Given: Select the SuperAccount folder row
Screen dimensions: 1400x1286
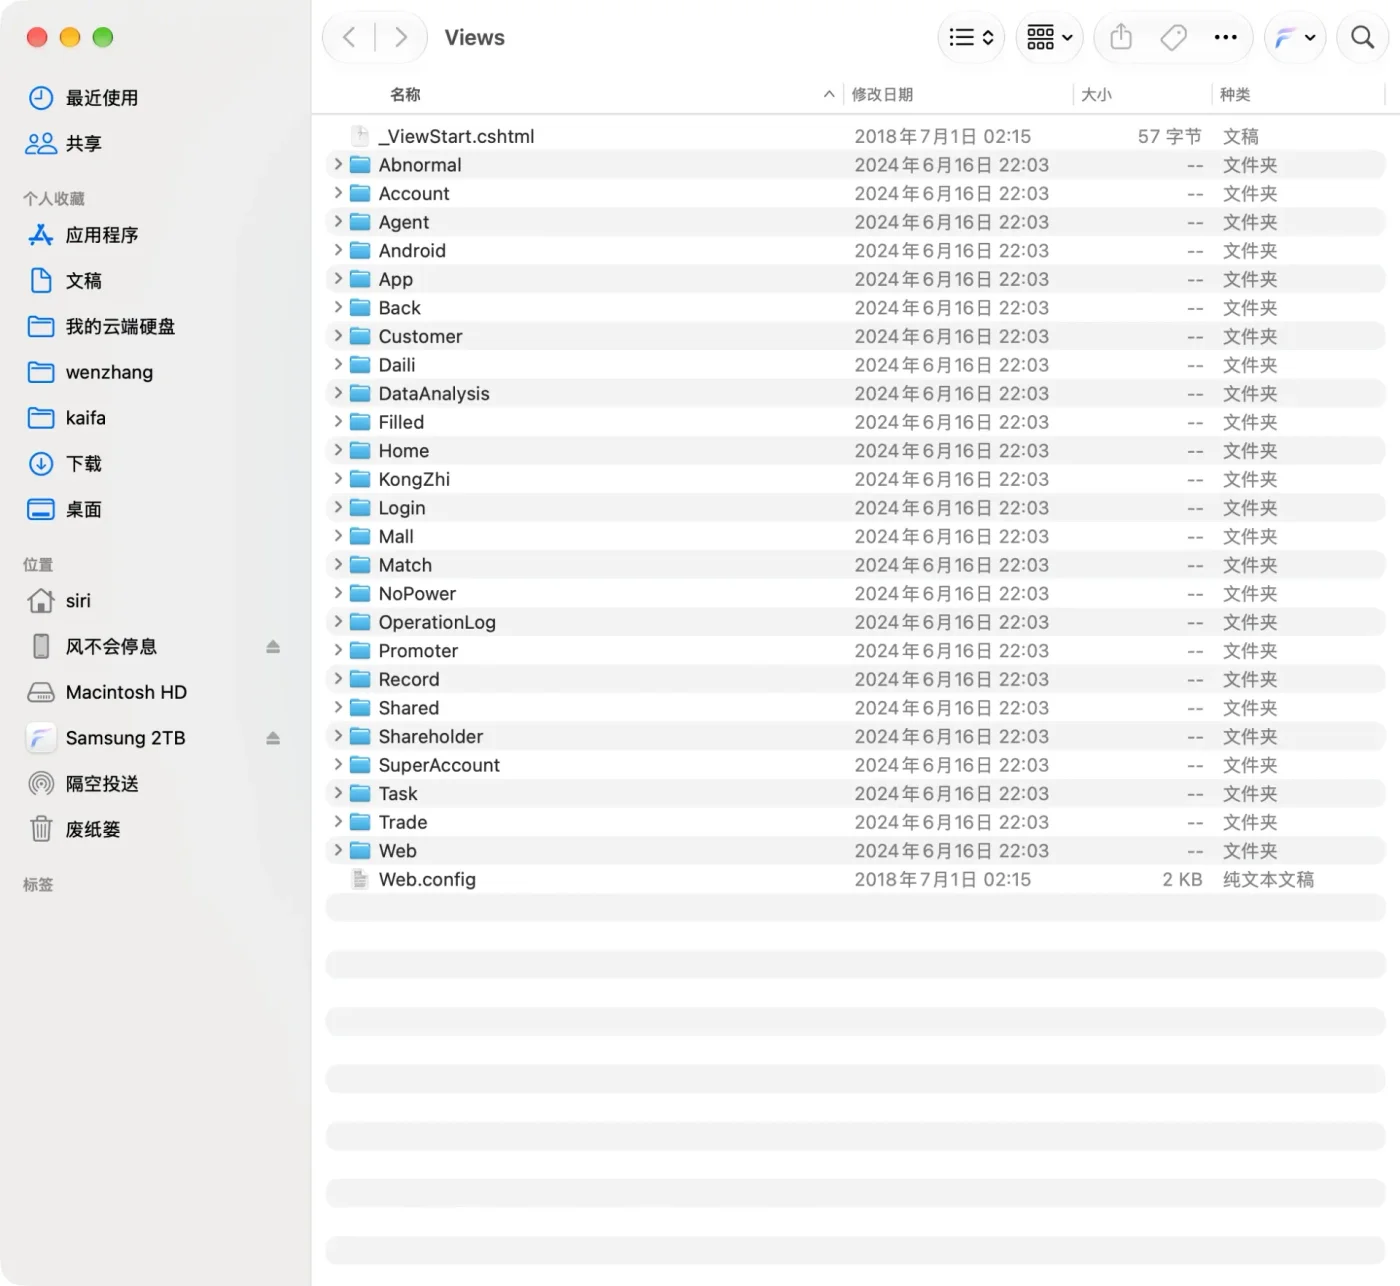Looking at the screenshot, I should tap(856, 765).
